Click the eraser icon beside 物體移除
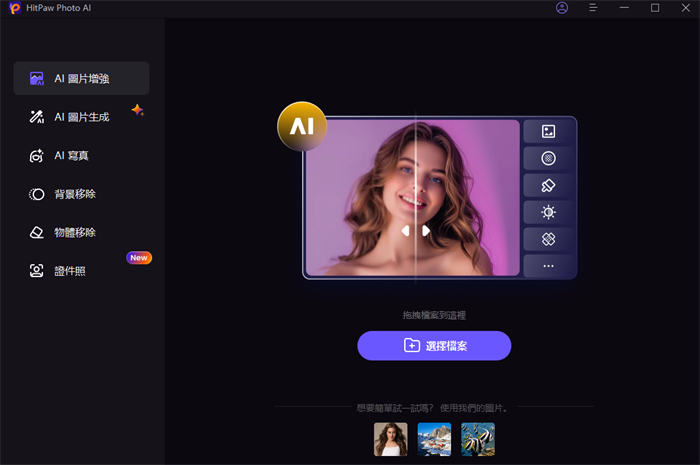Image resolution: width=700 pixels, height=465 pixels. click(x=37, y=232)
